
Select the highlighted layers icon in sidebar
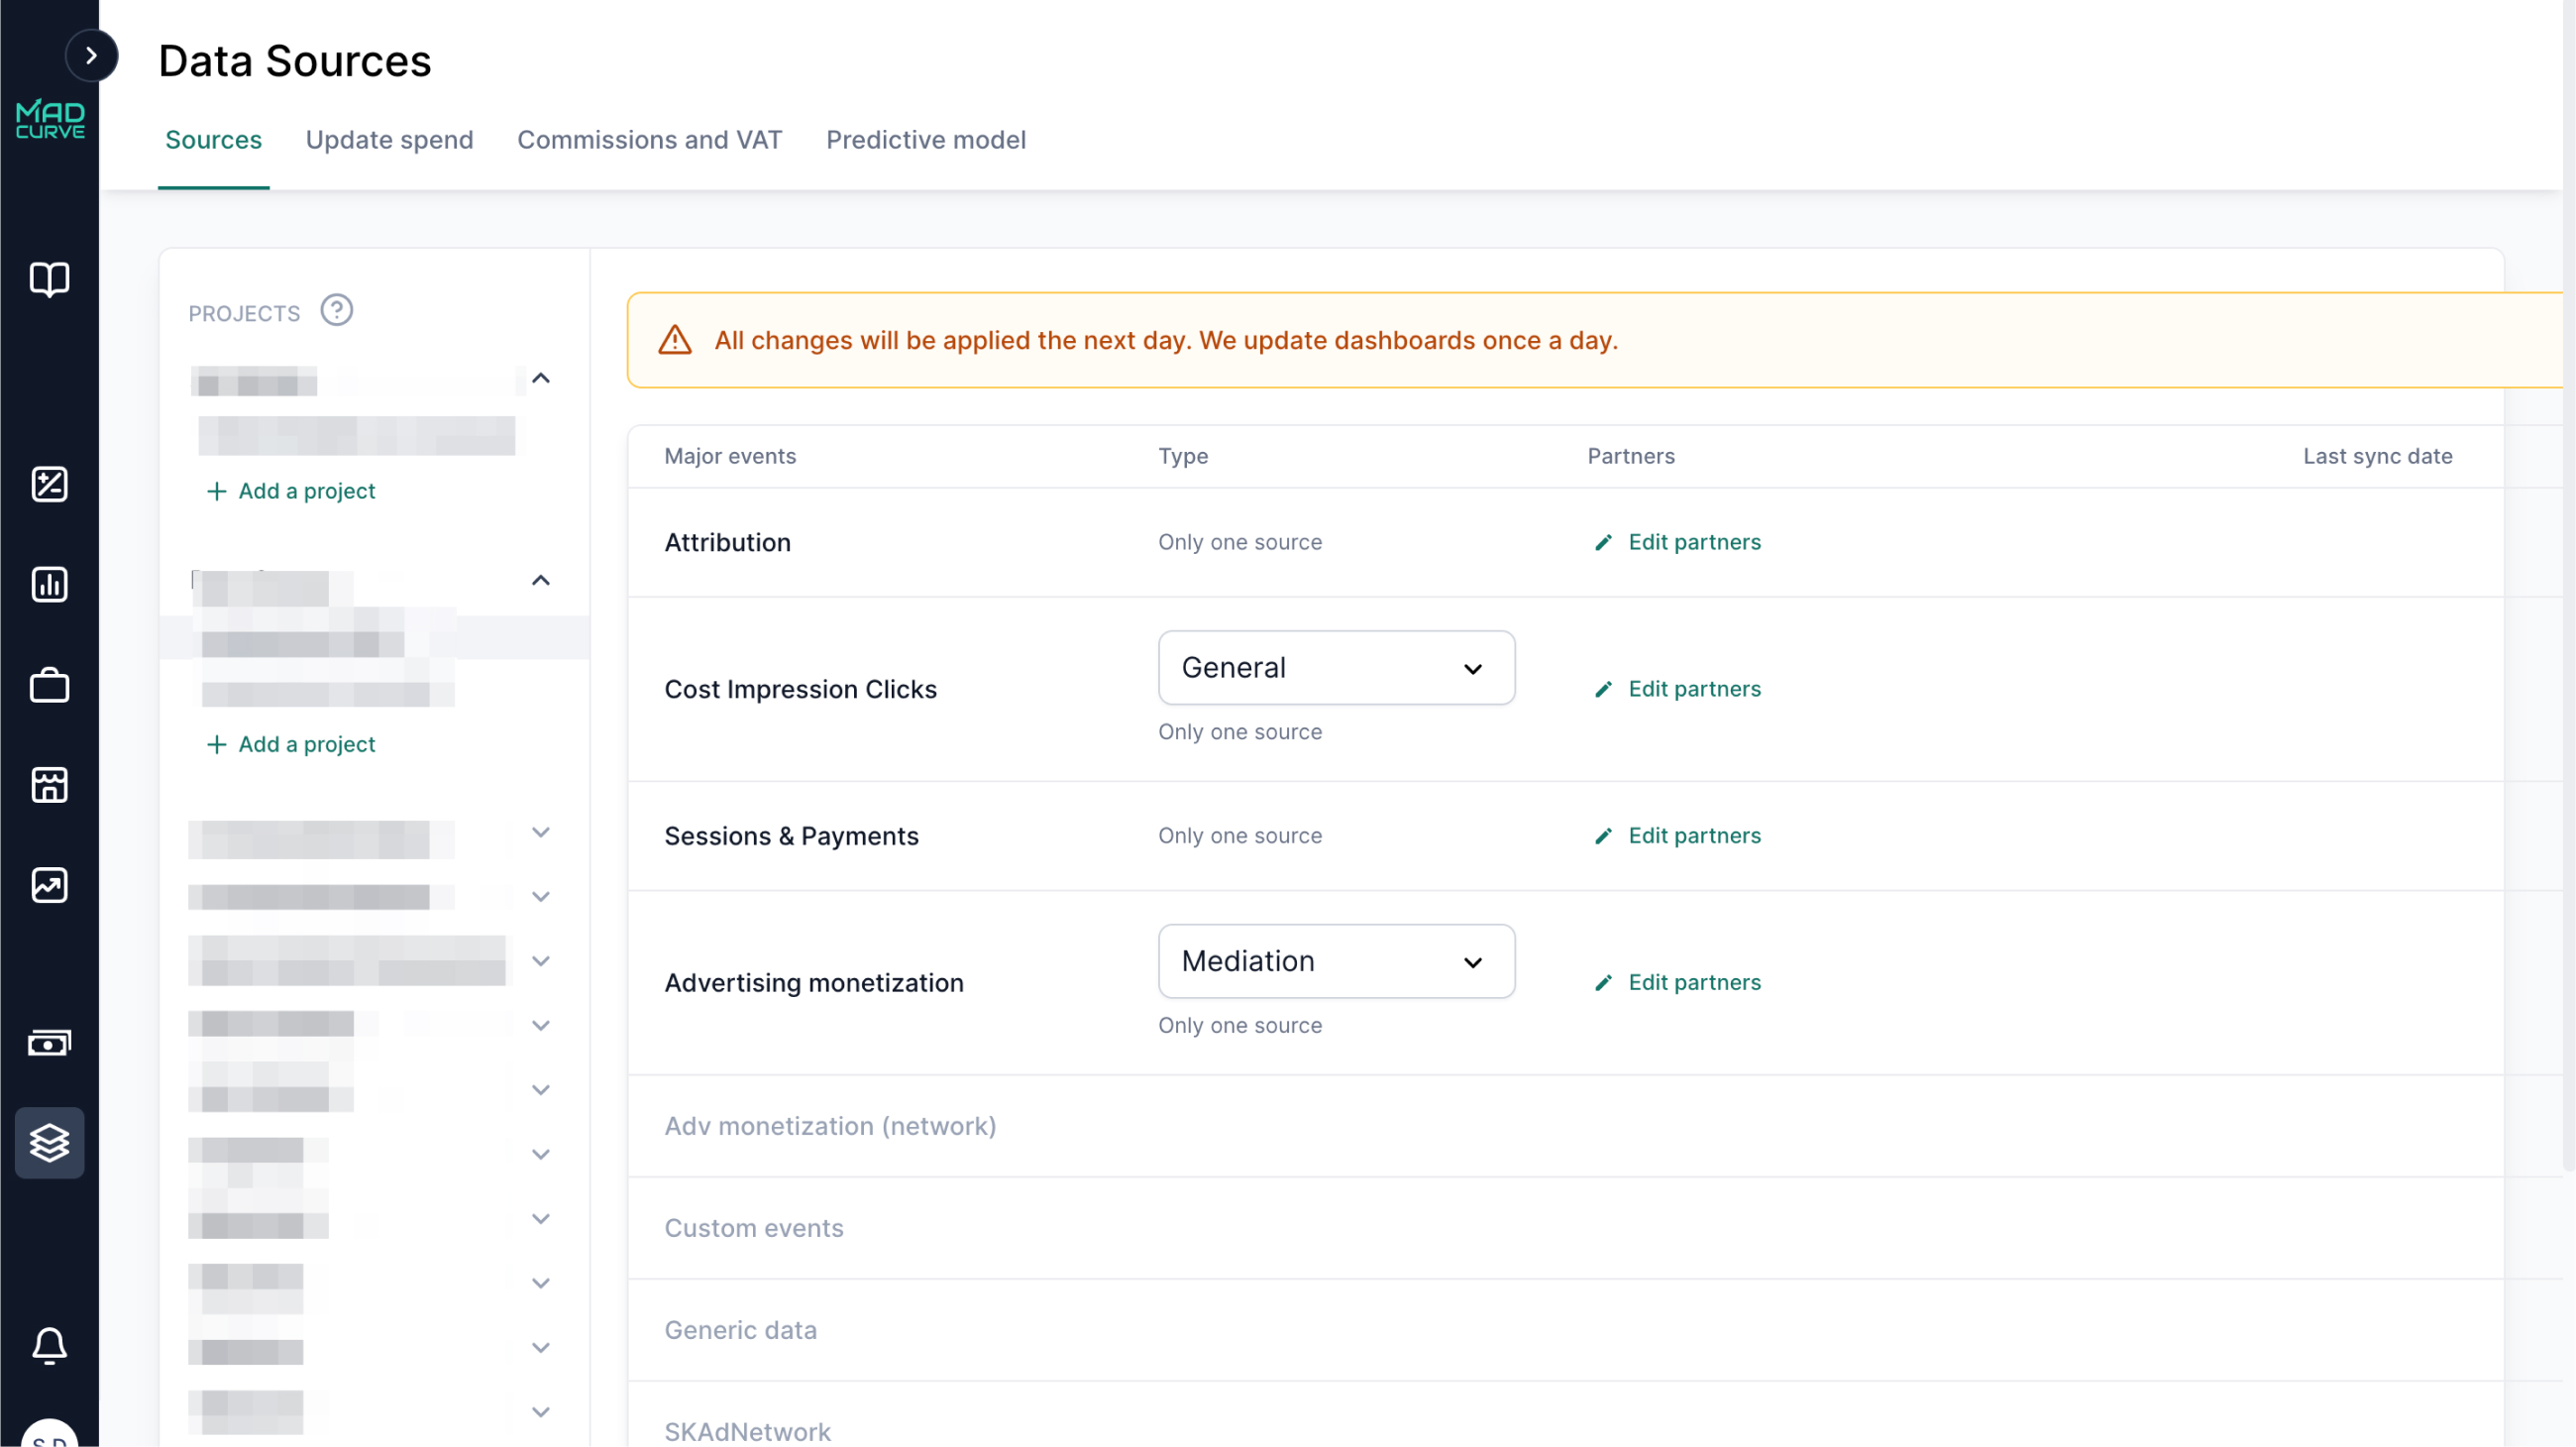point(49,1143)
